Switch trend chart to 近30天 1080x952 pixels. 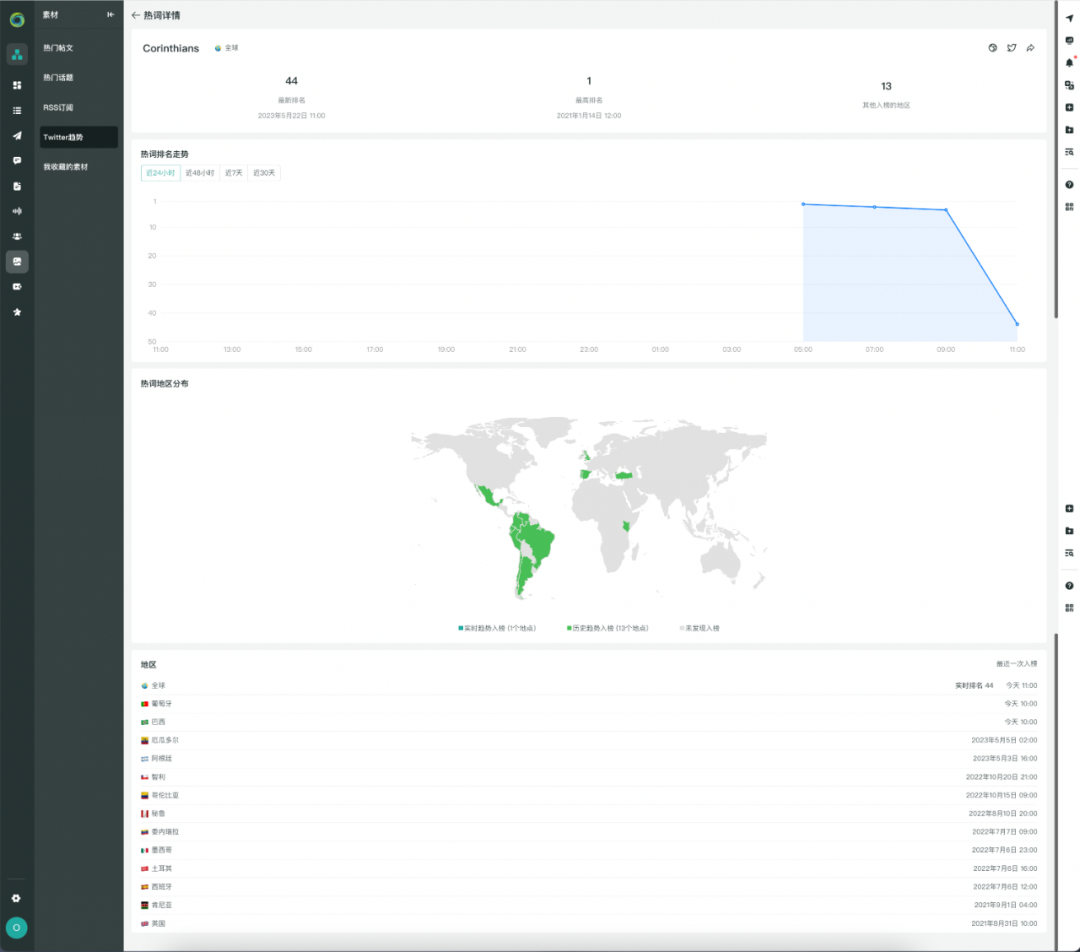[x=264, y=173]
